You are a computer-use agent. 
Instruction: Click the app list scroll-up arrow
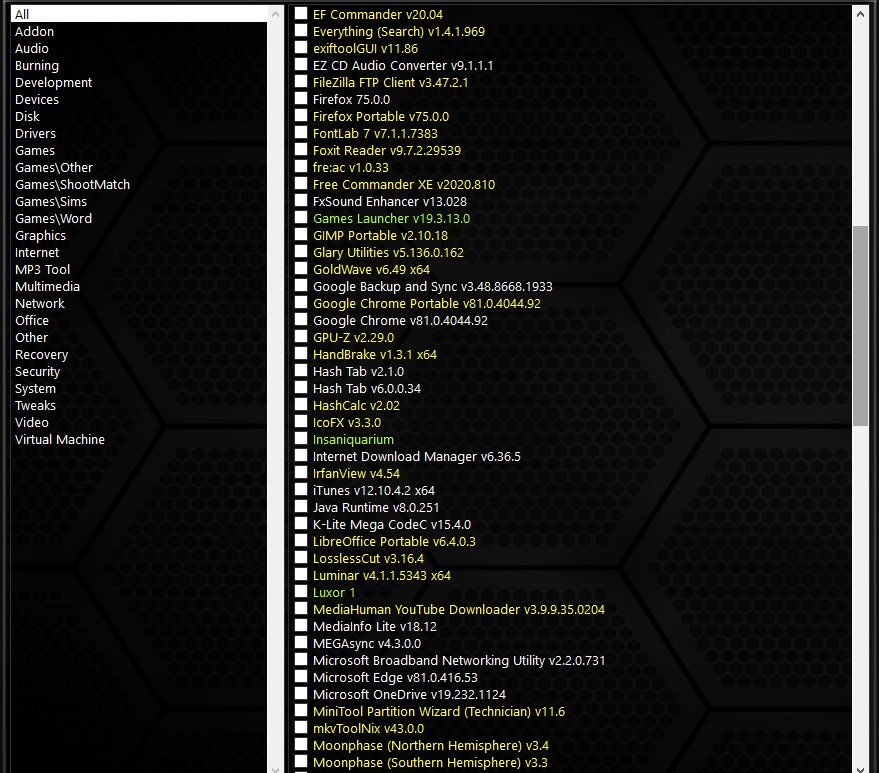[860, 15]
